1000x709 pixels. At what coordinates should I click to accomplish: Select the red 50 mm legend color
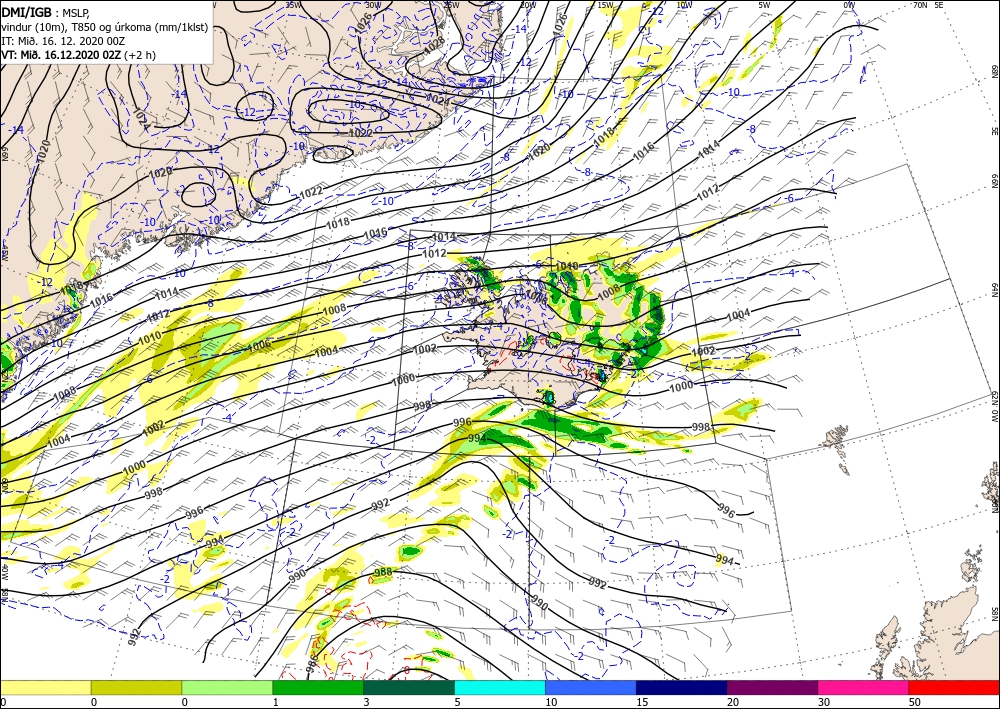954,687
